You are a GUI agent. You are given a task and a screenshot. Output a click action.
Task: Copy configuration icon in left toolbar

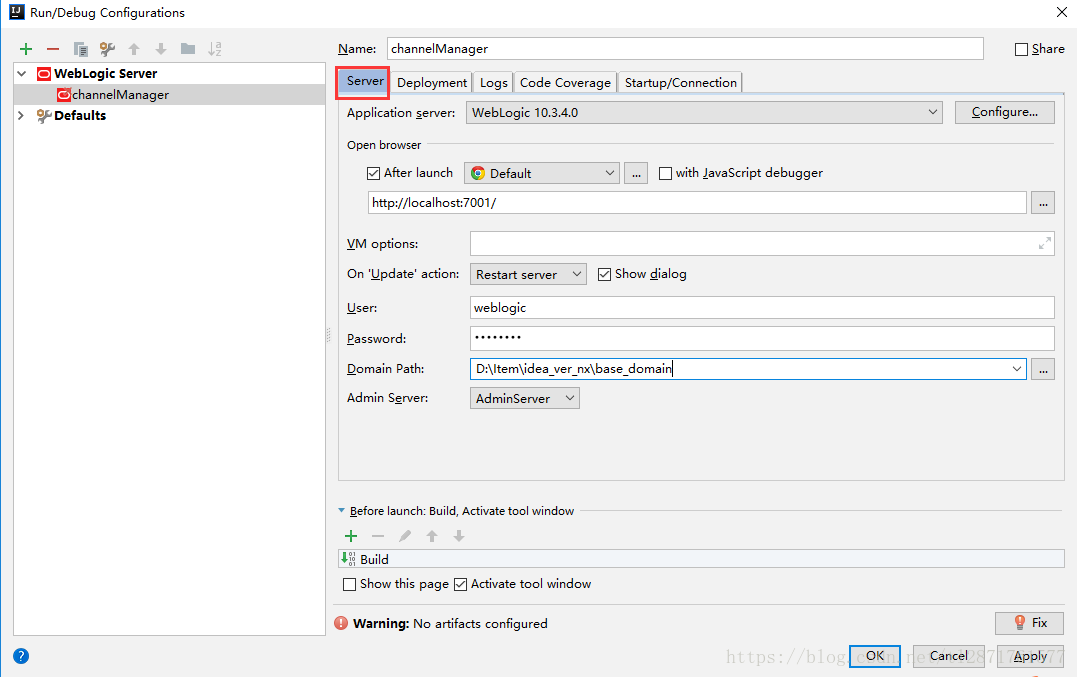click(x=80, y=49)
